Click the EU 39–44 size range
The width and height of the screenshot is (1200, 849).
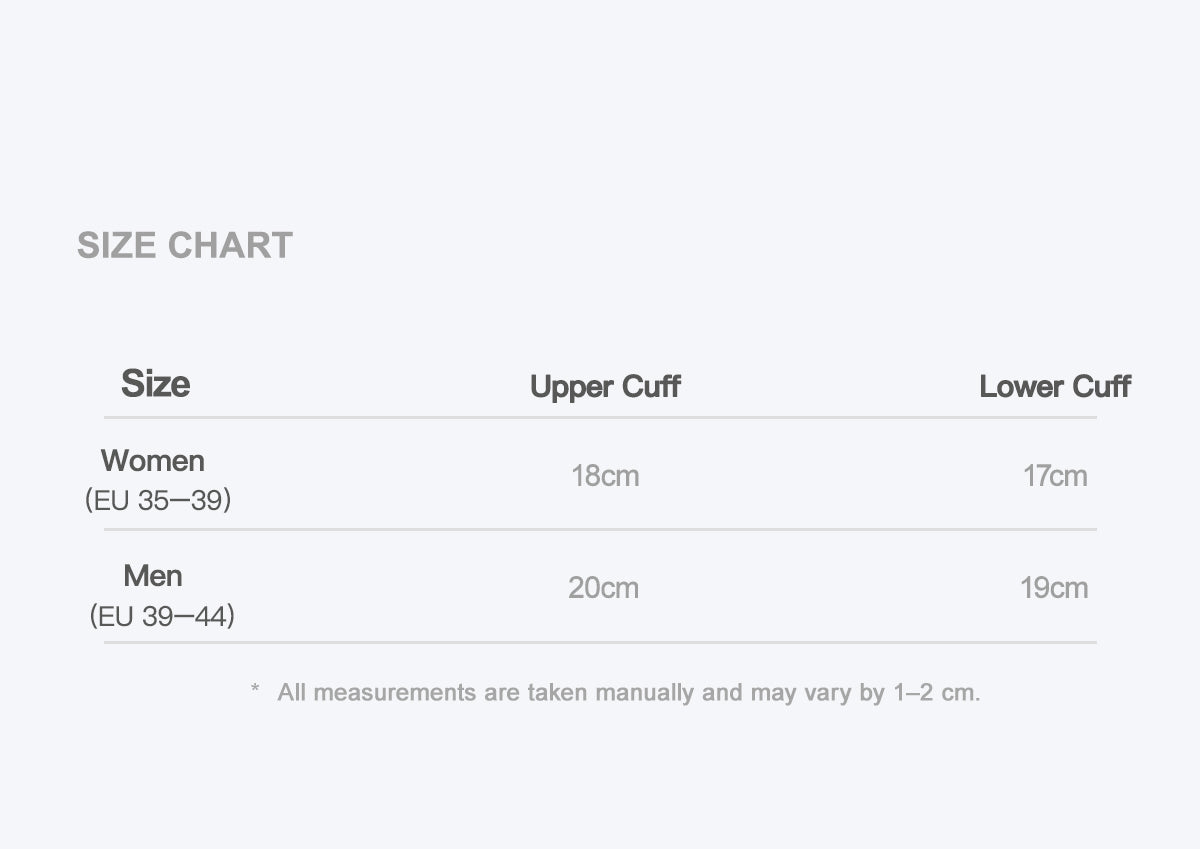(x=162, y=616)
